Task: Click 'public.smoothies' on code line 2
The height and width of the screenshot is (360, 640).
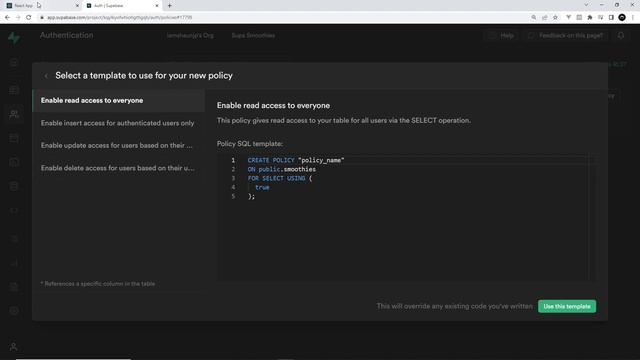Action: (x=287, y=169)
